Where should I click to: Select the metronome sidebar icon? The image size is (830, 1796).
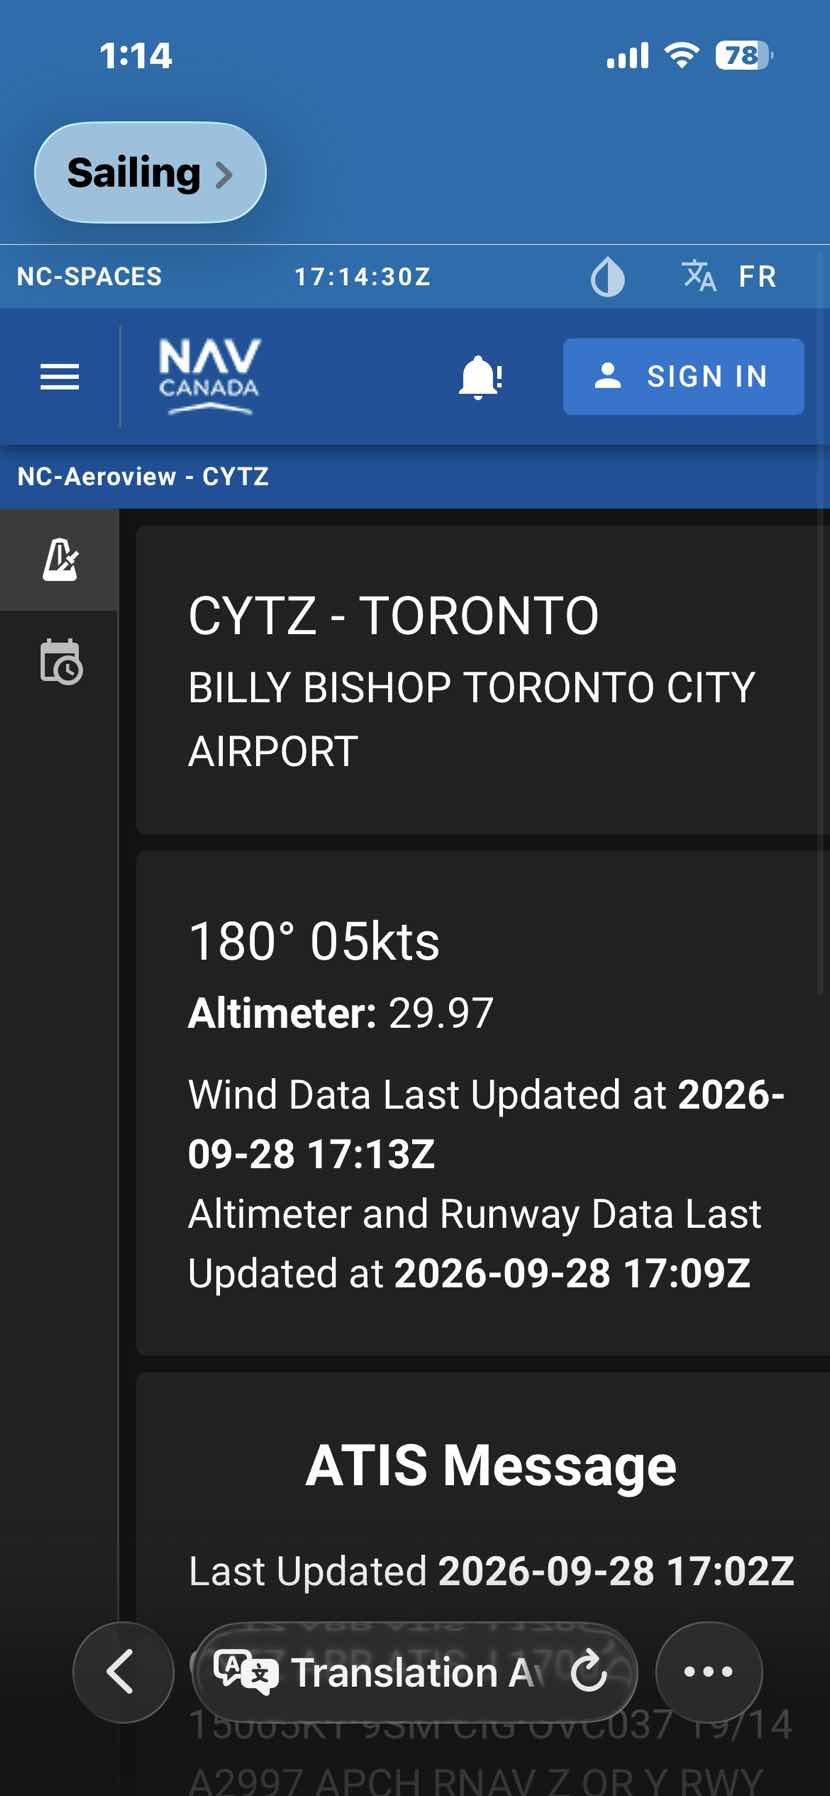60,560
